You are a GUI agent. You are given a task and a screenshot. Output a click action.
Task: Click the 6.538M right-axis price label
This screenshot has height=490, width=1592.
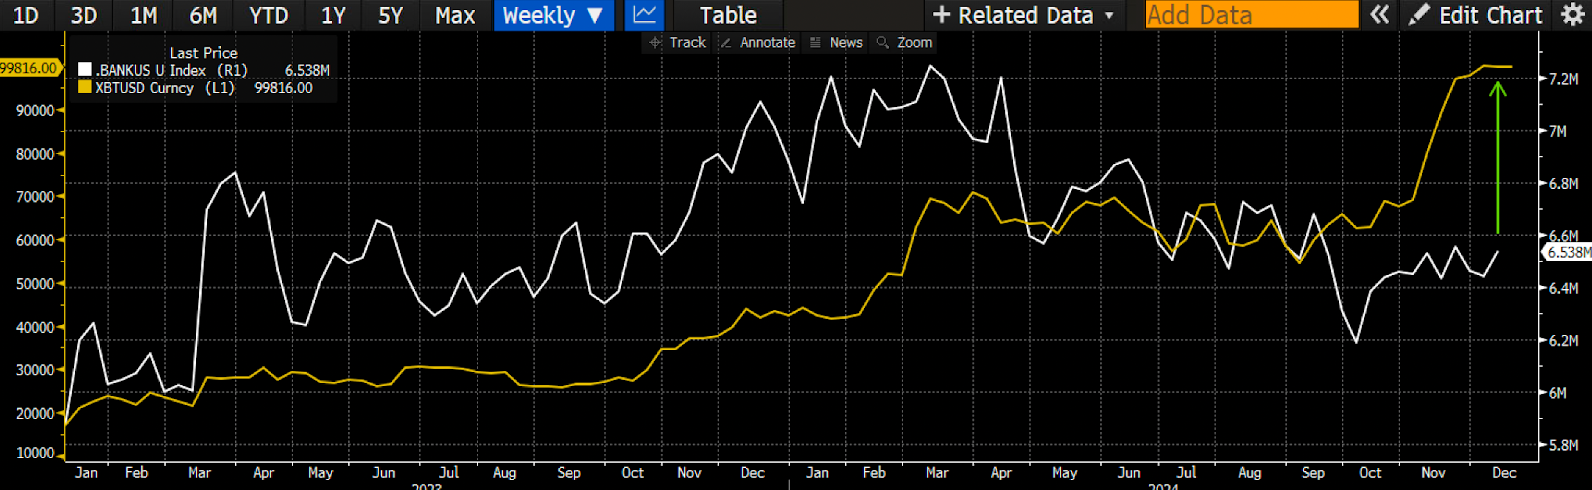[1568, 253]
